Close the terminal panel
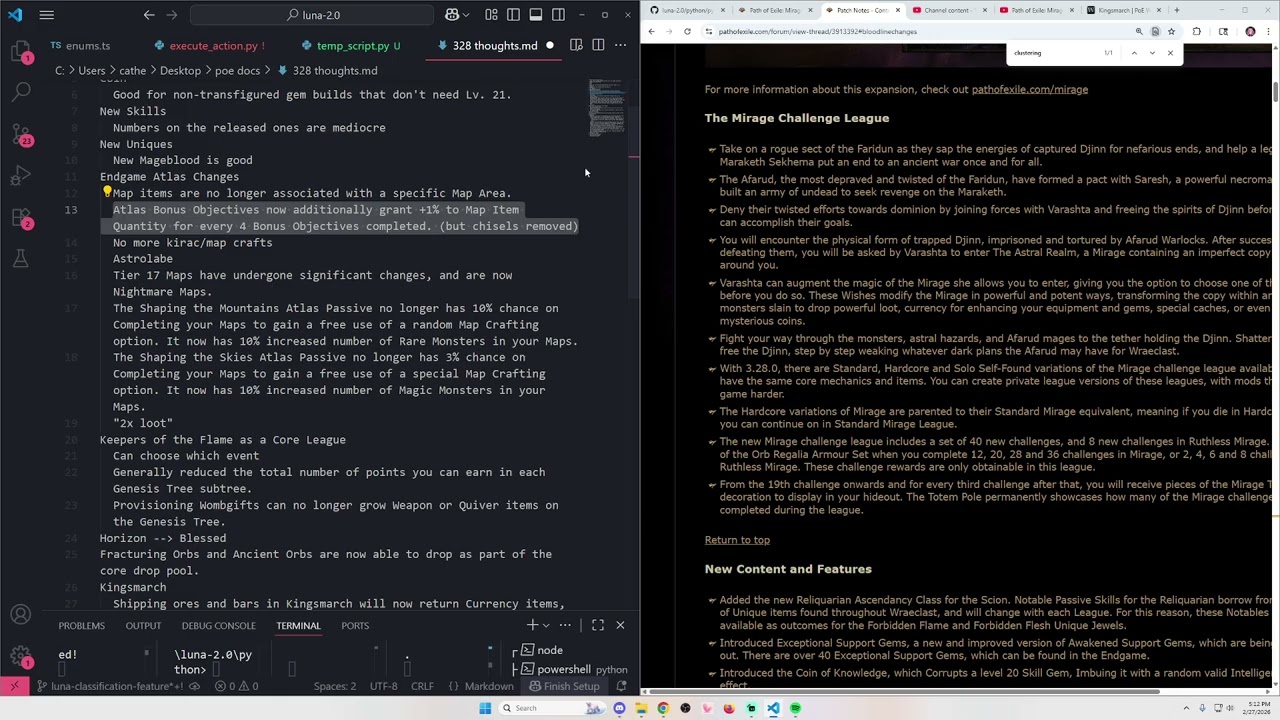This screenshot has height=720, width=1280. pyautogui.click(x=620, y=625)
